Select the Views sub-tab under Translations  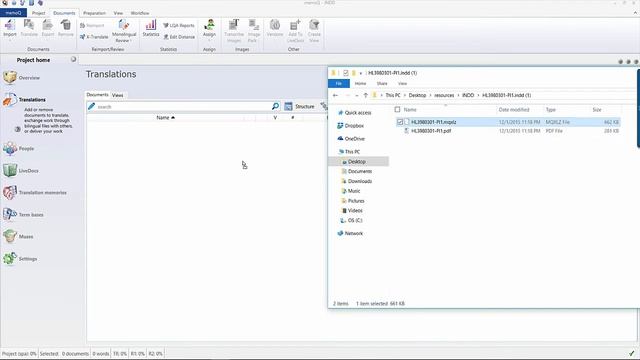tap(118, 95)
